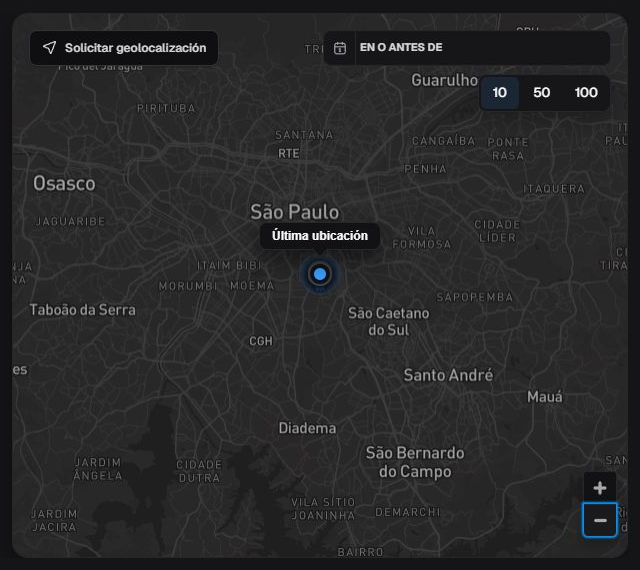The image size is (640, 570).
Task: Click the ITAQUERA district label
Action: [554, 189]
